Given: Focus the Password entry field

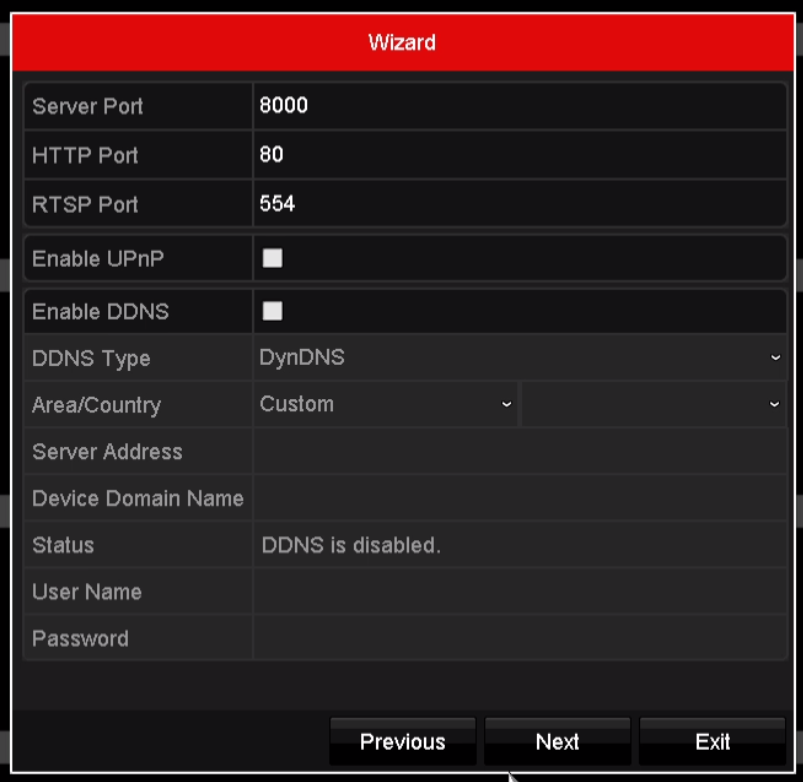Looking at the screenshot, I should pyautogui.click(x=518, y=638).
